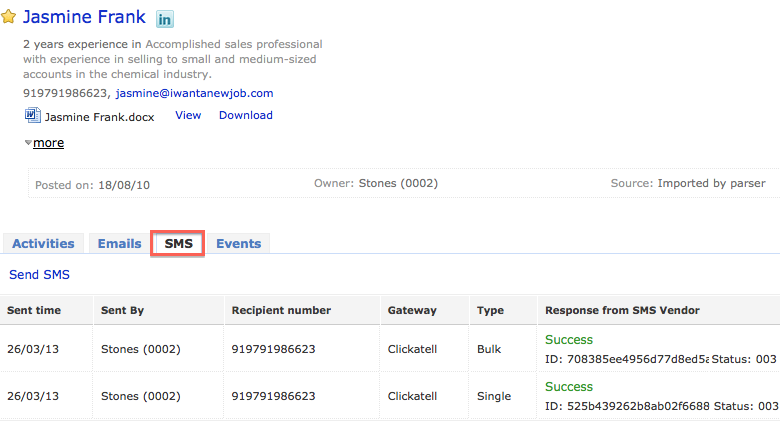The image size is (780, 438).
Task: Sort by Sent time column header
Action: point(34,310)
